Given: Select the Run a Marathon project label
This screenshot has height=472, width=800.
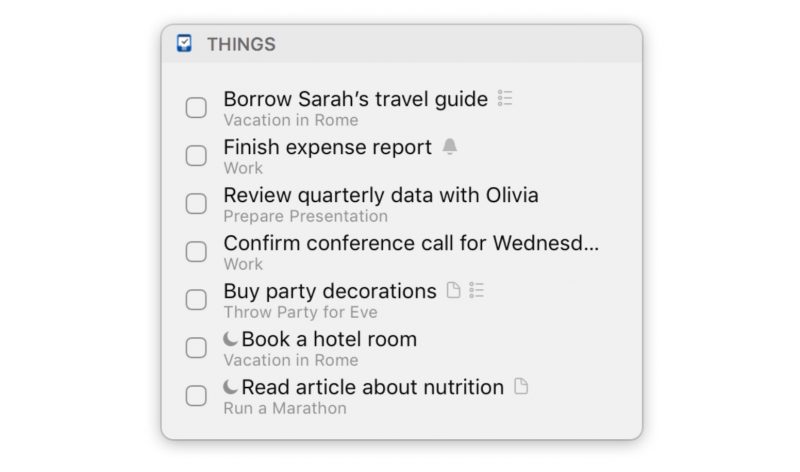Looking at the screenshot, I should tap(285, 408).
